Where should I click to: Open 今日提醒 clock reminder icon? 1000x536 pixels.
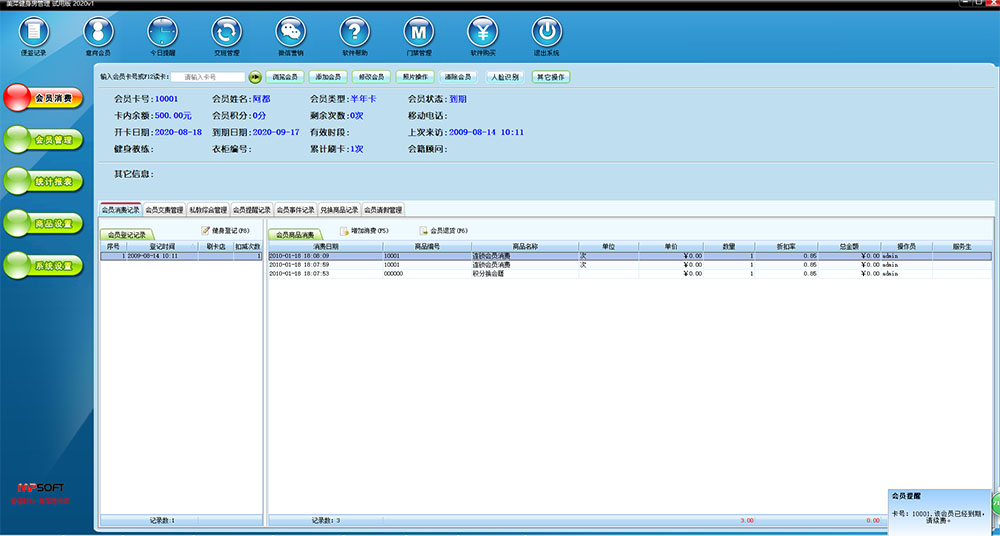click(x=162, y=33)
